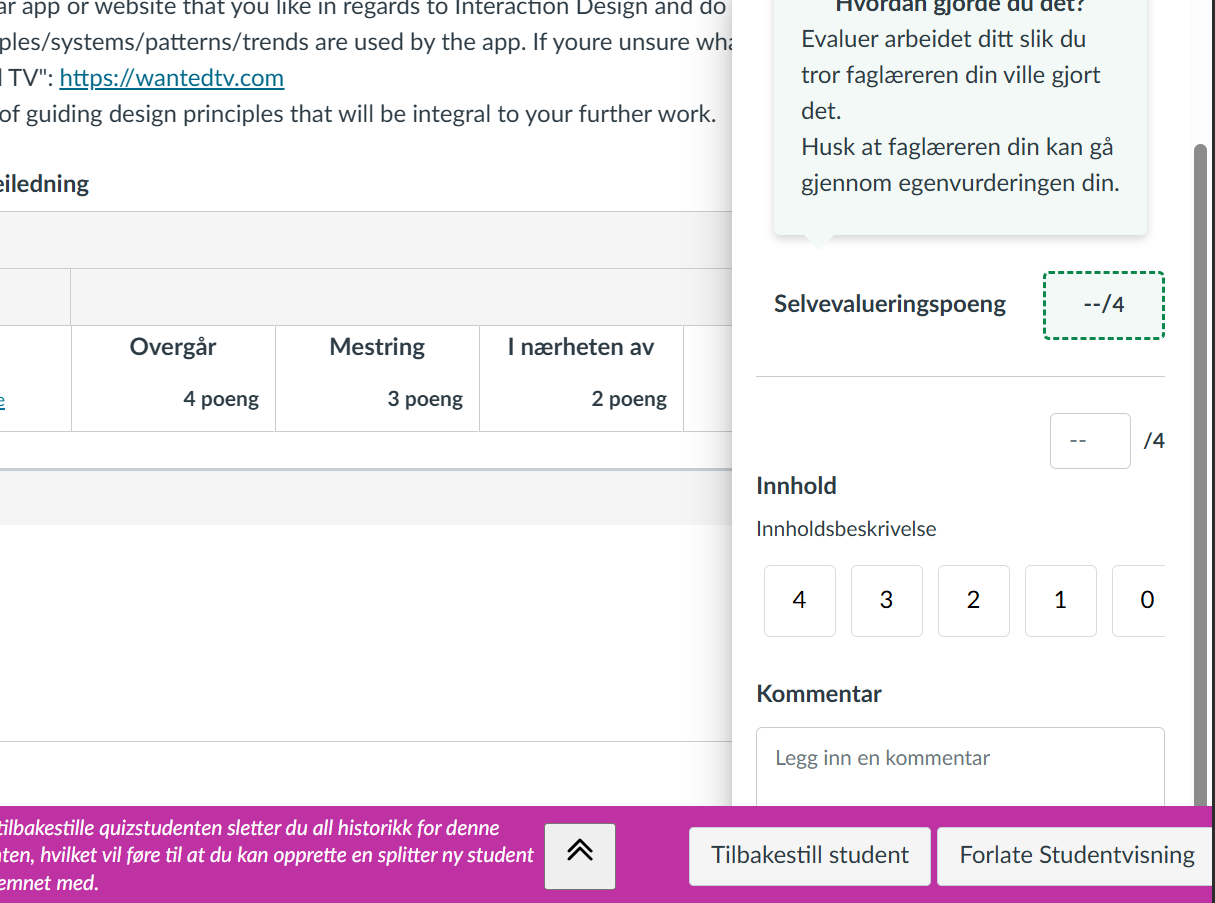Click the I nærheten av 2 poeng cell
The image size is (1215, 903).
581,378
